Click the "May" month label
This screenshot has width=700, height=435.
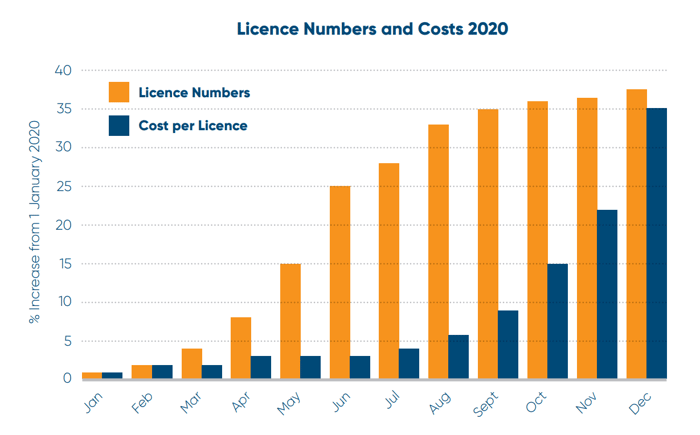pyautogui.click(x=289, y=403)
